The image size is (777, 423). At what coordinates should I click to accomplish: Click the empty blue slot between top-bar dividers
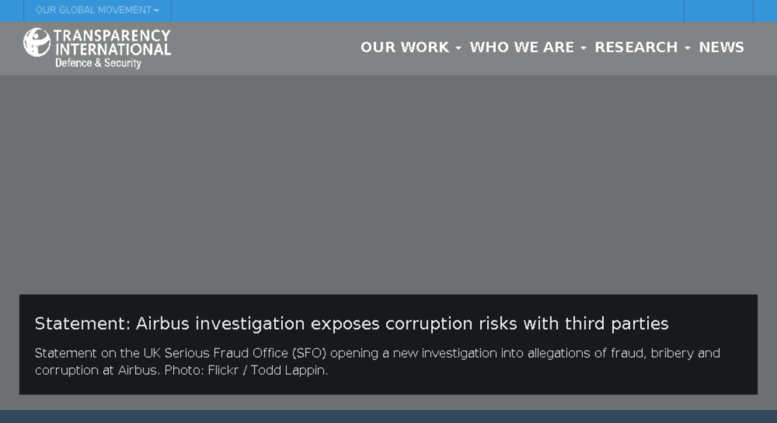pyautogui.click(x=719, y=10)
